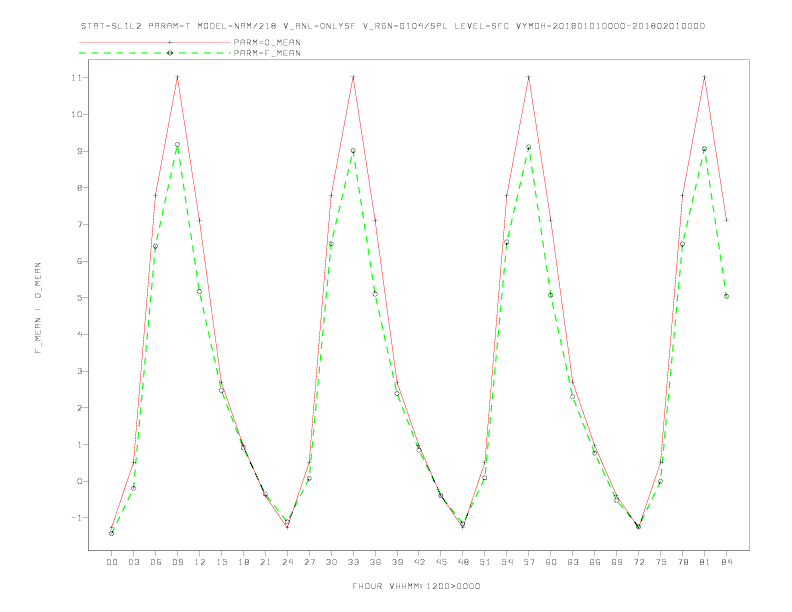Click x-axis tick label 84
Image resolution: width=792 pixels, height=612 pixels.
point(726,562)
